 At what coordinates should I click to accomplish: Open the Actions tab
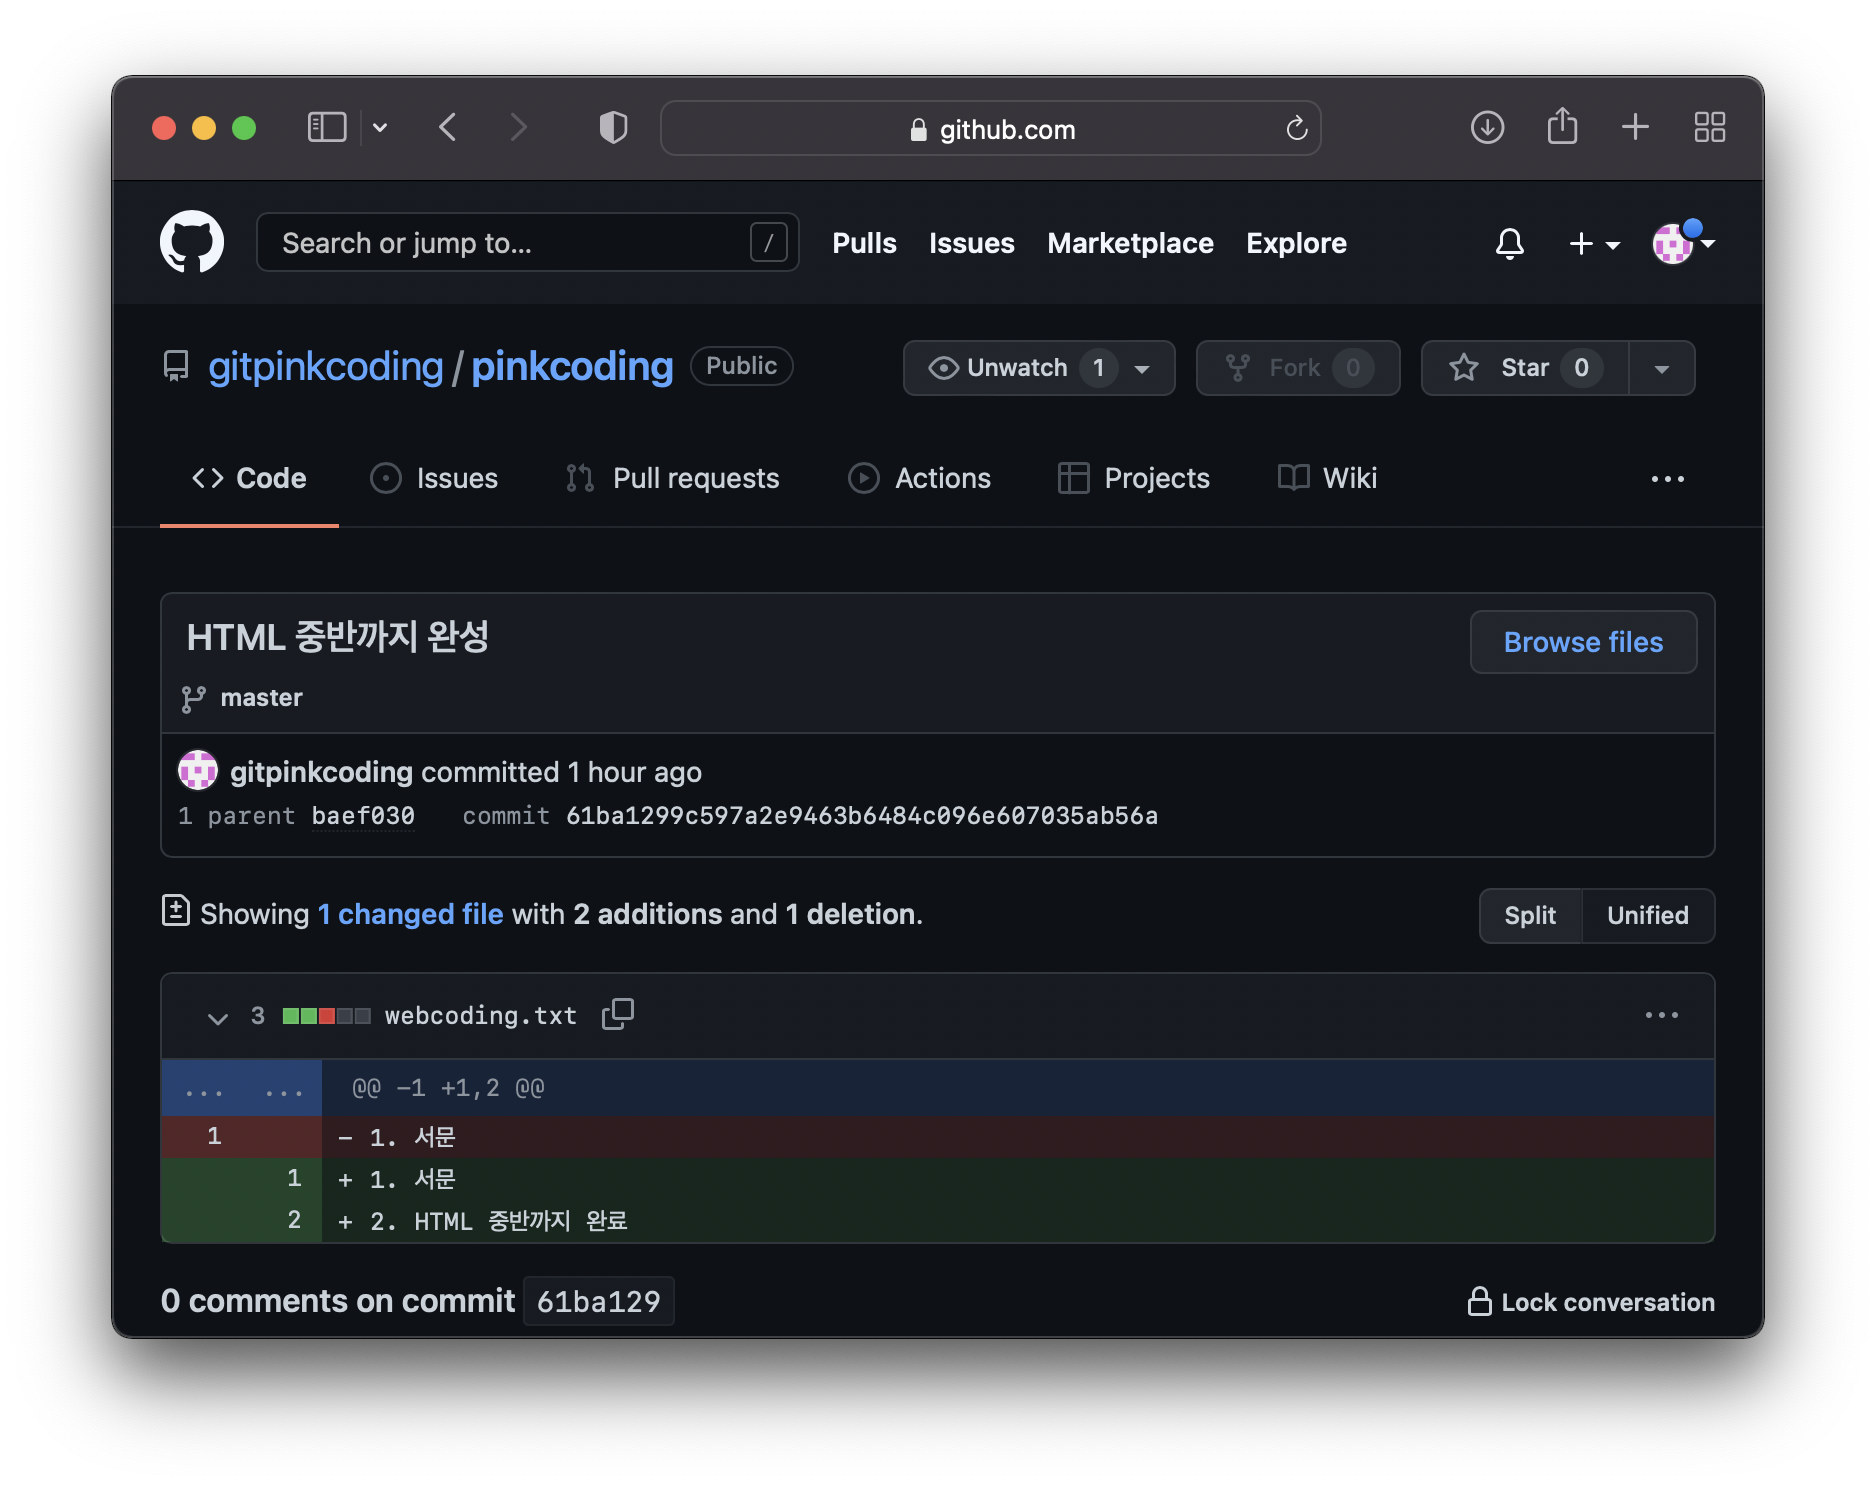click(919, 478)
